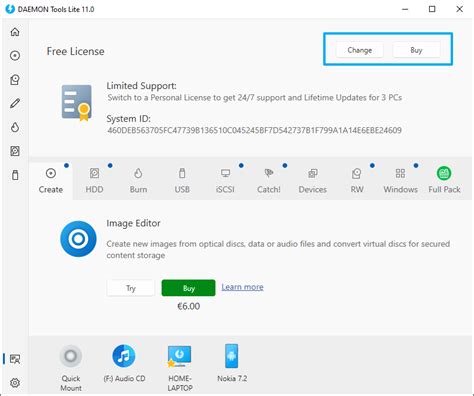
Task: Open the USB stick sidebar icon
Action: click(x=15, y=175)
